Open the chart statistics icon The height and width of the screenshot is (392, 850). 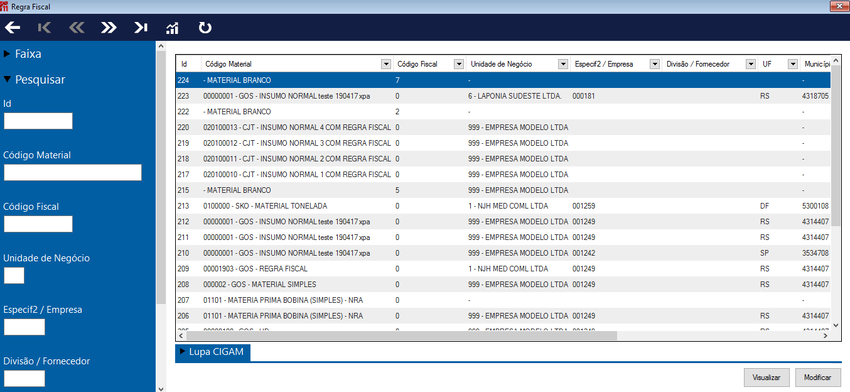pyautogui.click(x=172, y=28)
